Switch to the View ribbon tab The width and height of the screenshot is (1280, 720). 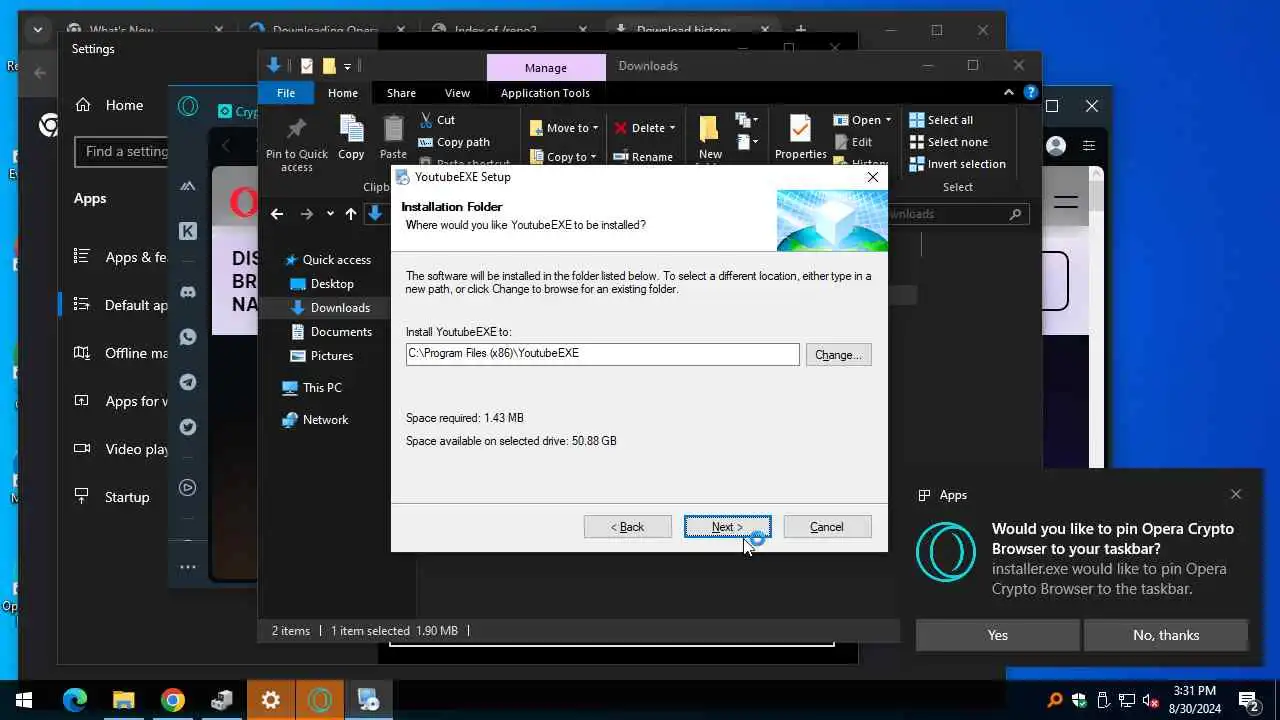click(457, 93)
